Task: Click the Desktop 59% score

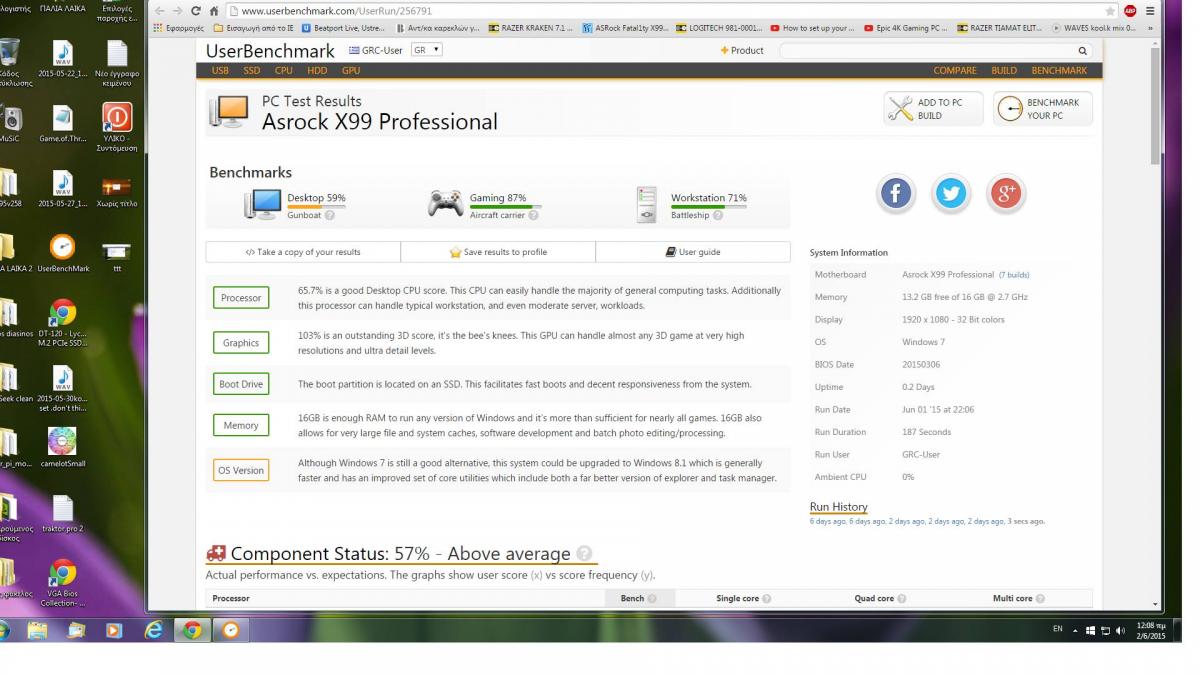Action: (316, 198)
